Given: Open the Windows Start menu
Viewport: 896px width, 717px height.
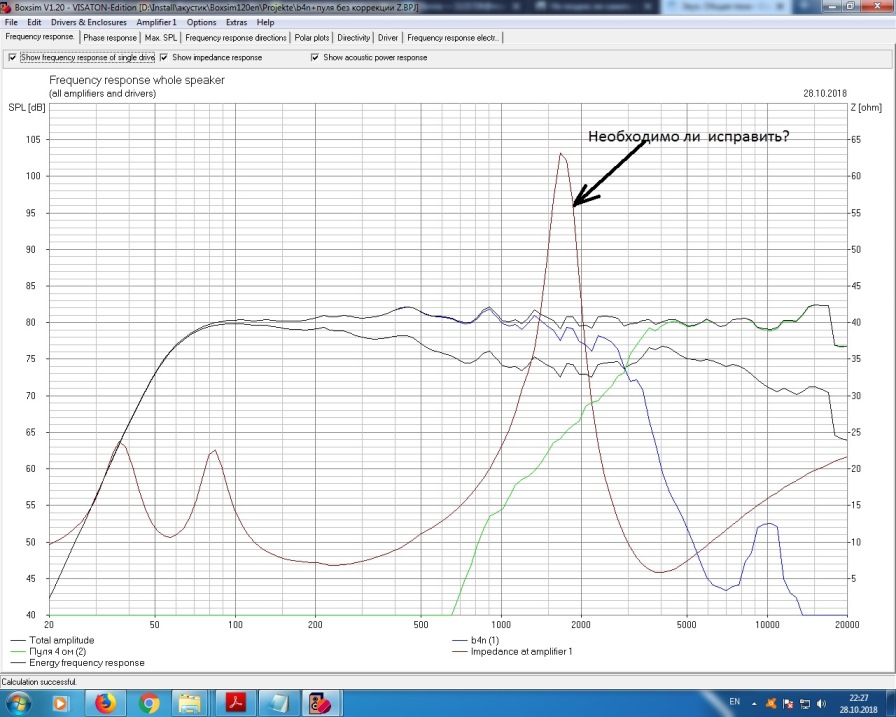Looking at the screenshot, I should coord(17,703).
